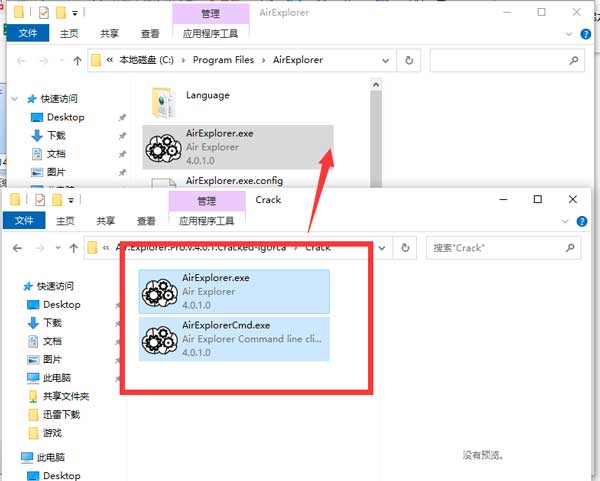Go back in Crack window
600x481 pixels.
pos(17,248)
